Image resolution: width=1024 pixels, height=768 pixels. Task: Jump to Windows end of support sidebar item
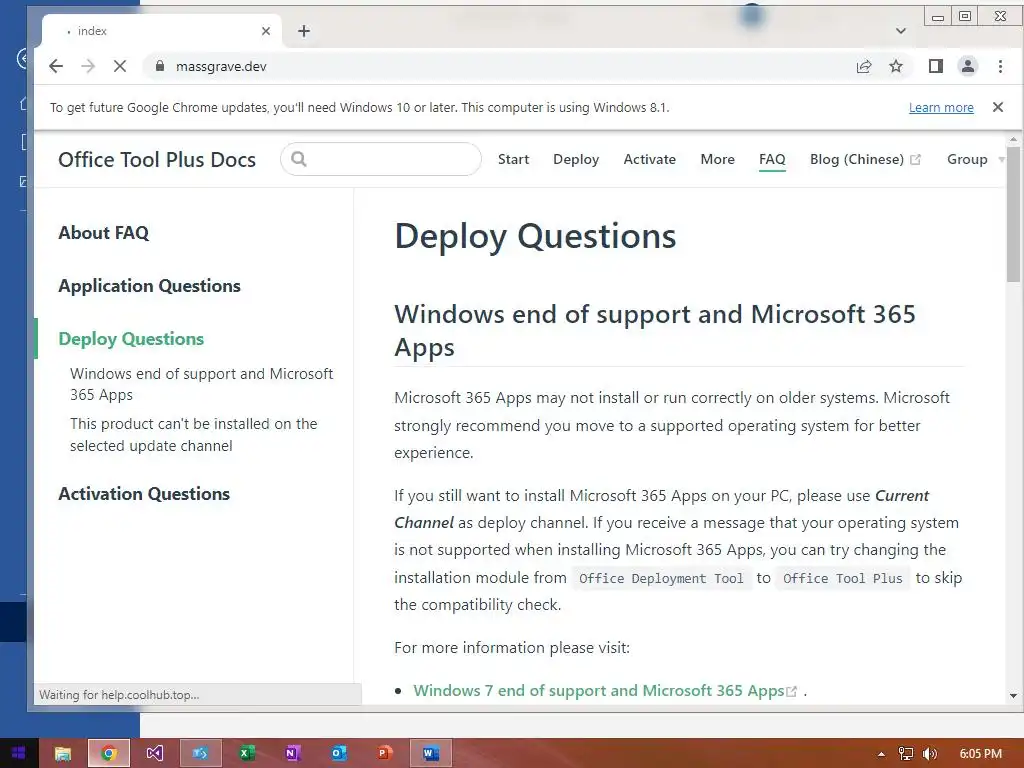coord(202,384)
